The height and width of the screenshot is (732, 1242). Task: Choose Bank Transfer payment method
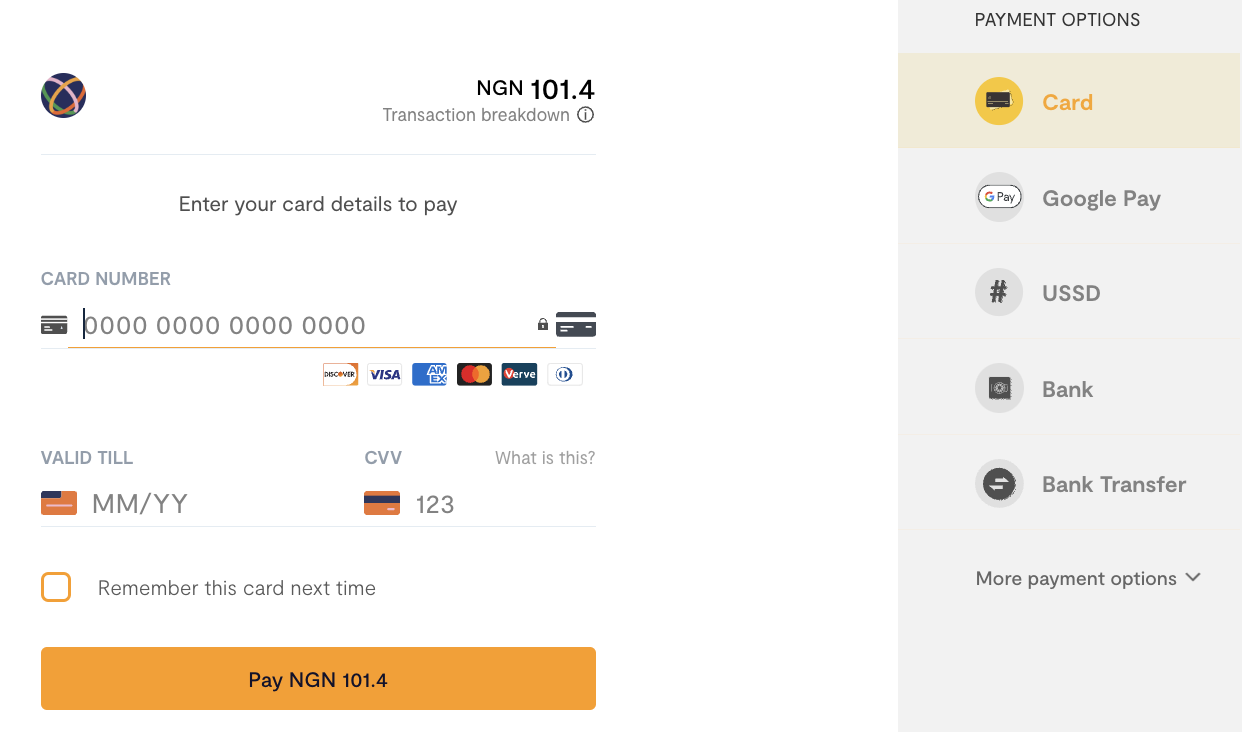[1113, 484]
